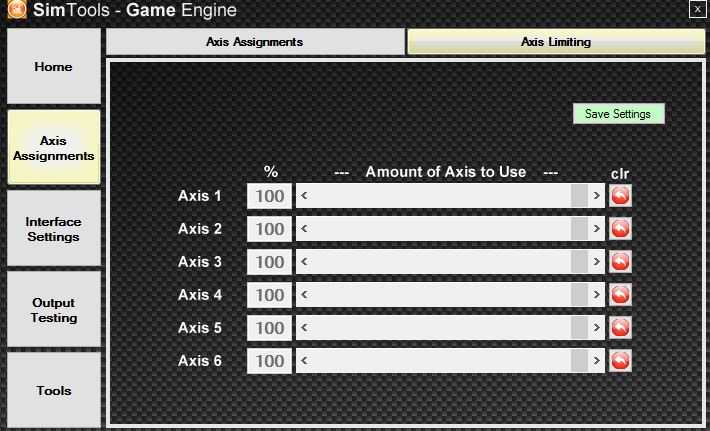Decrease Axis 2 with the left arrow
This screenshot has height=431, width=710.
click(x=304, y=229)
